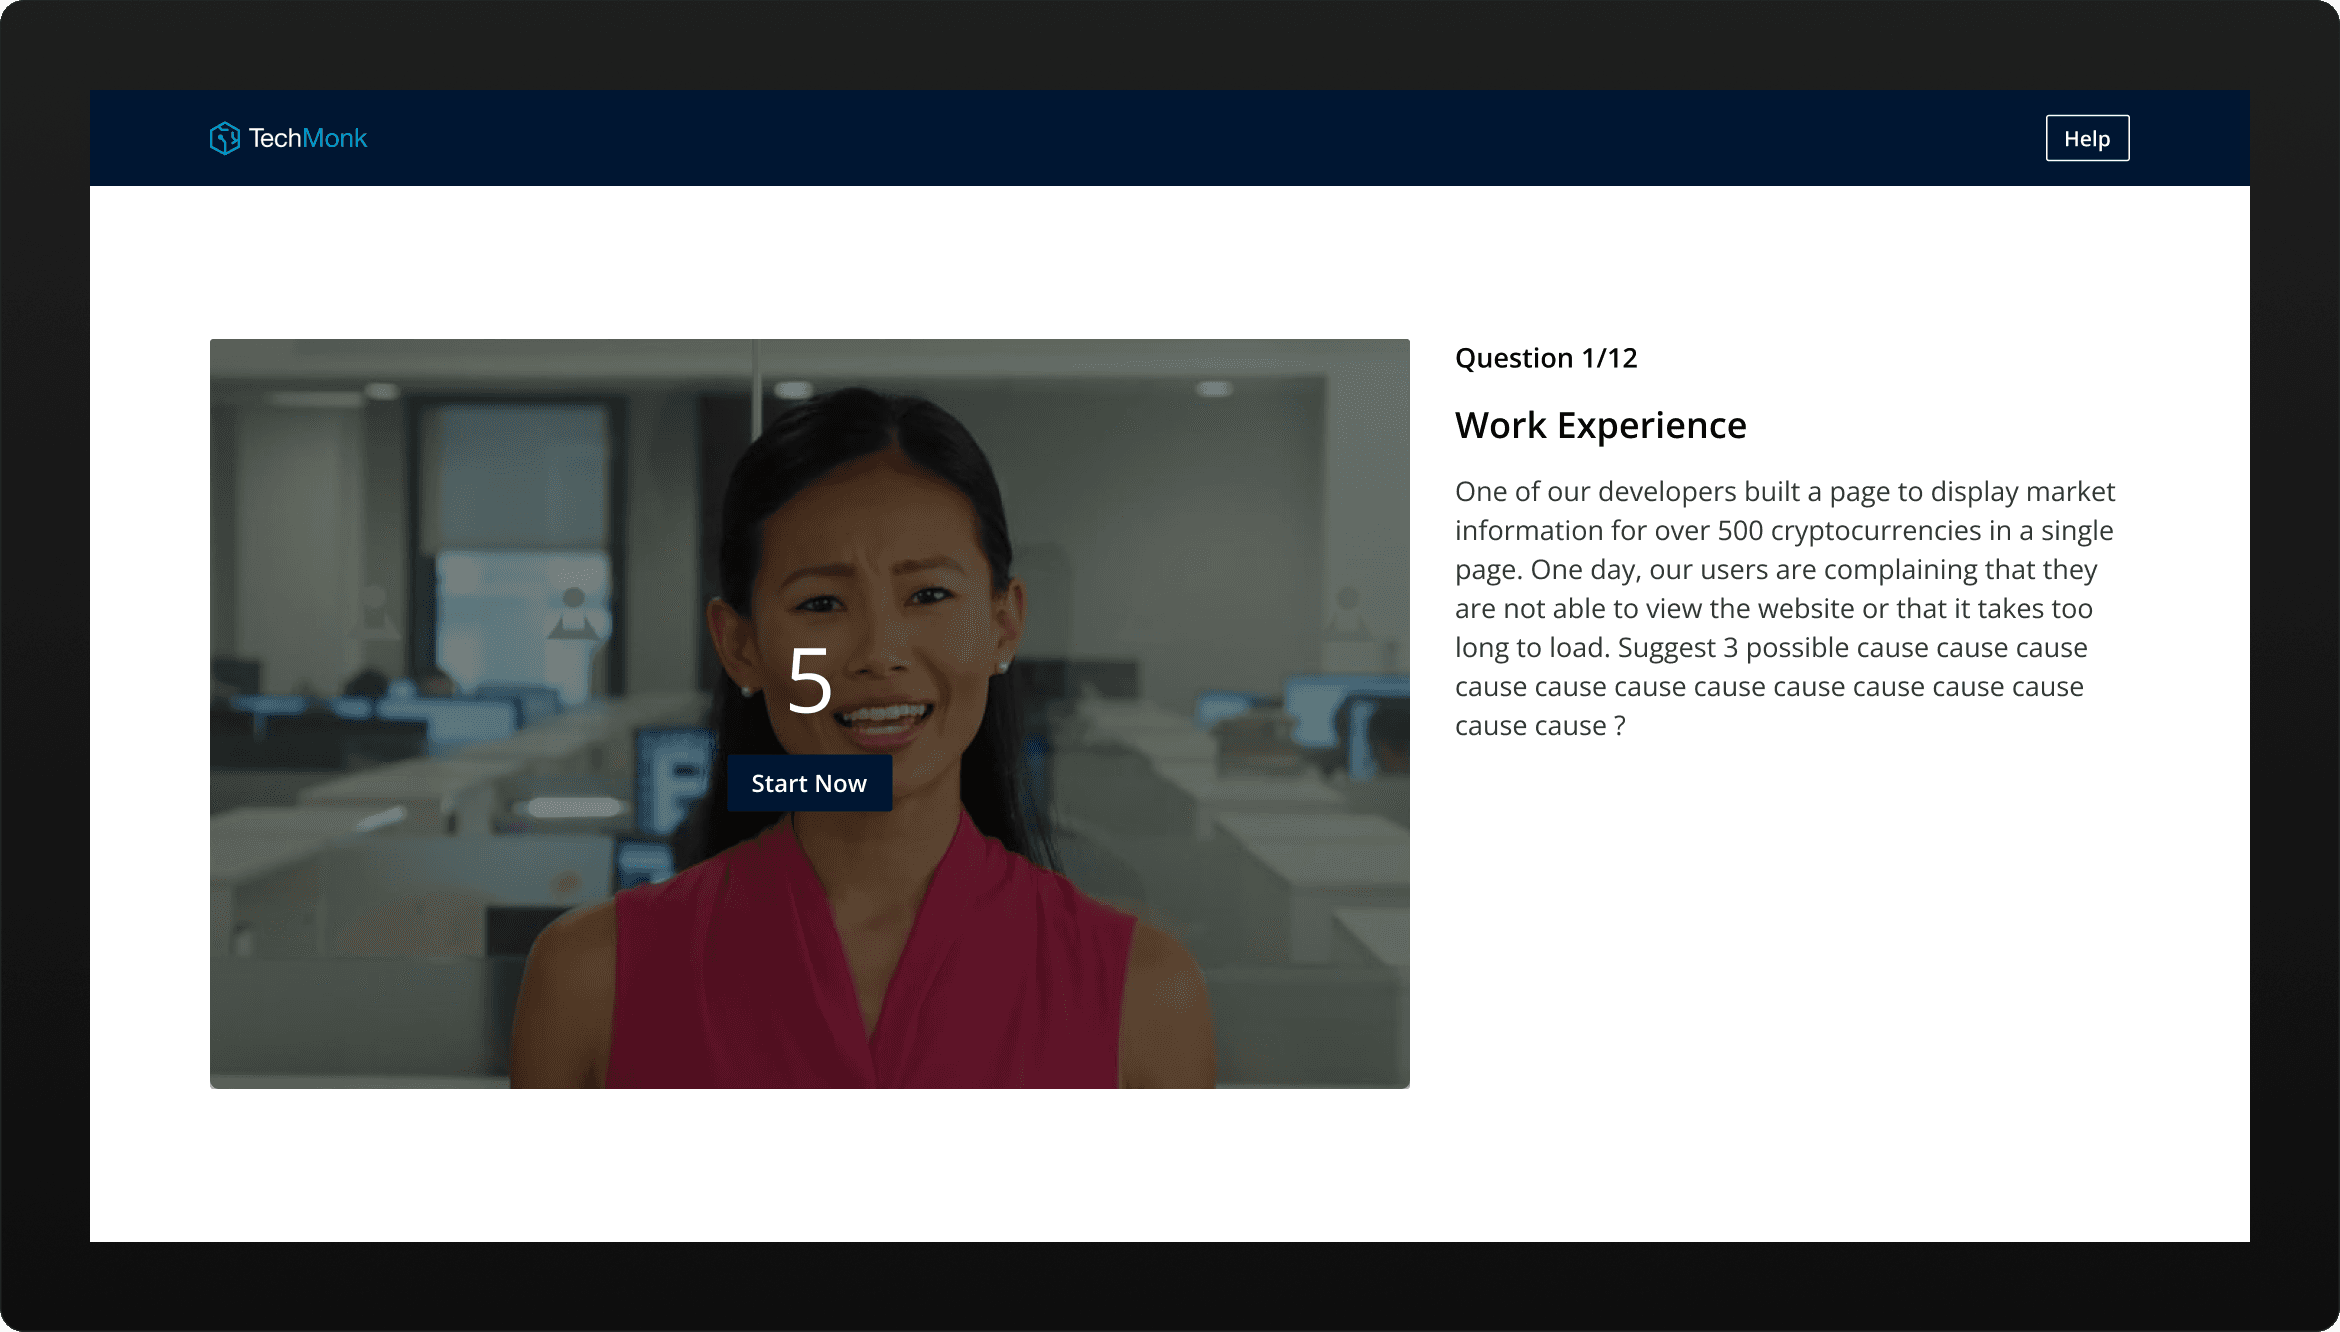Click blank white area below the question
Screen dimensions: 2340x1332
point(1790,950)
